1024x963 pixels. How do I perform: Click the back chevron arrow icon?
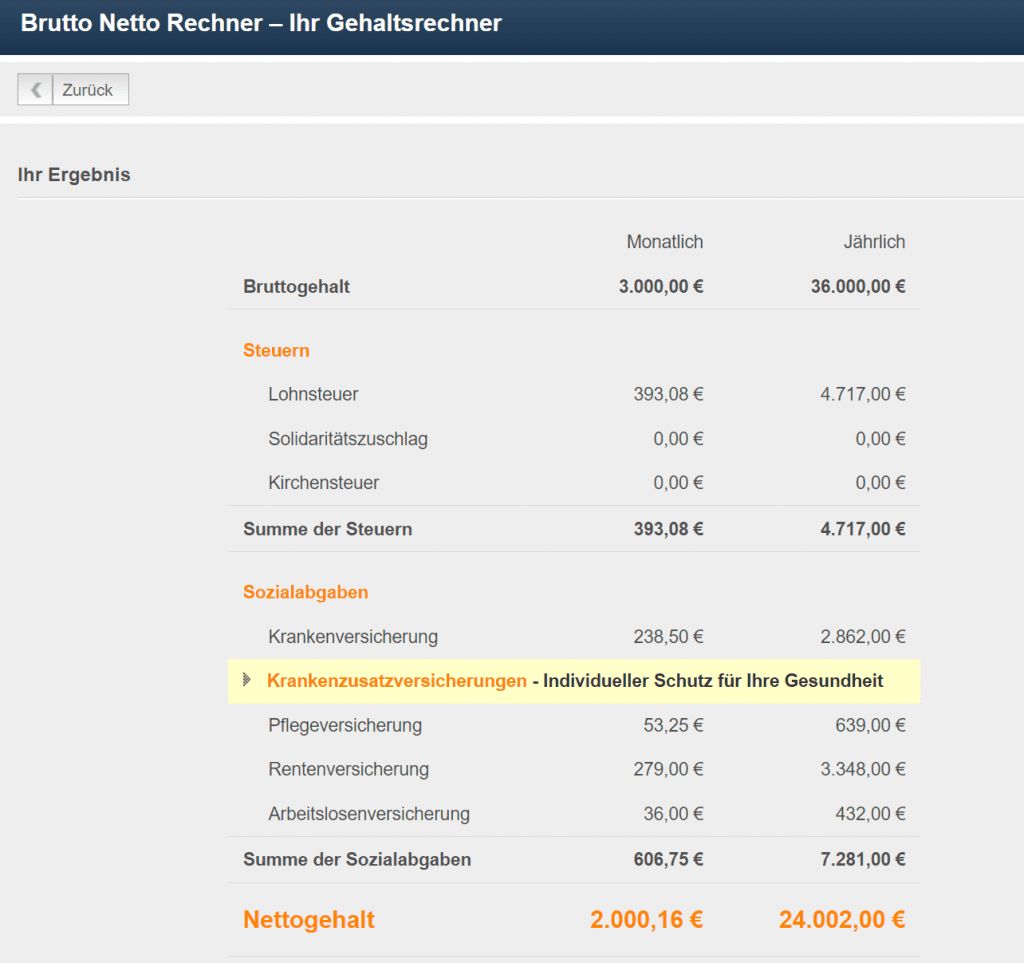(35, 90)
